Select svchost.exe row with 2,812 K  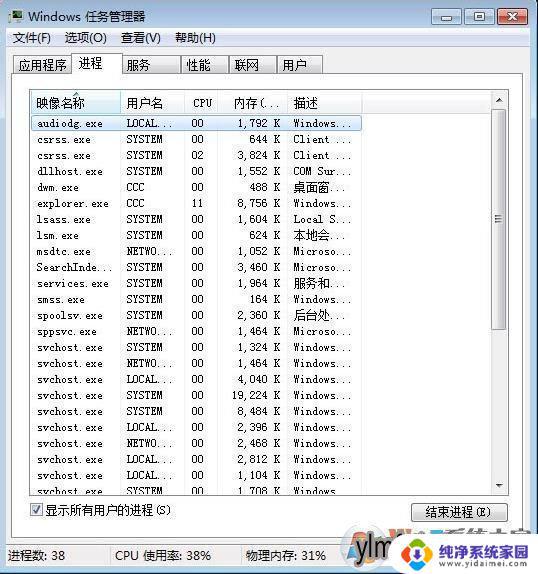point(196,459)
